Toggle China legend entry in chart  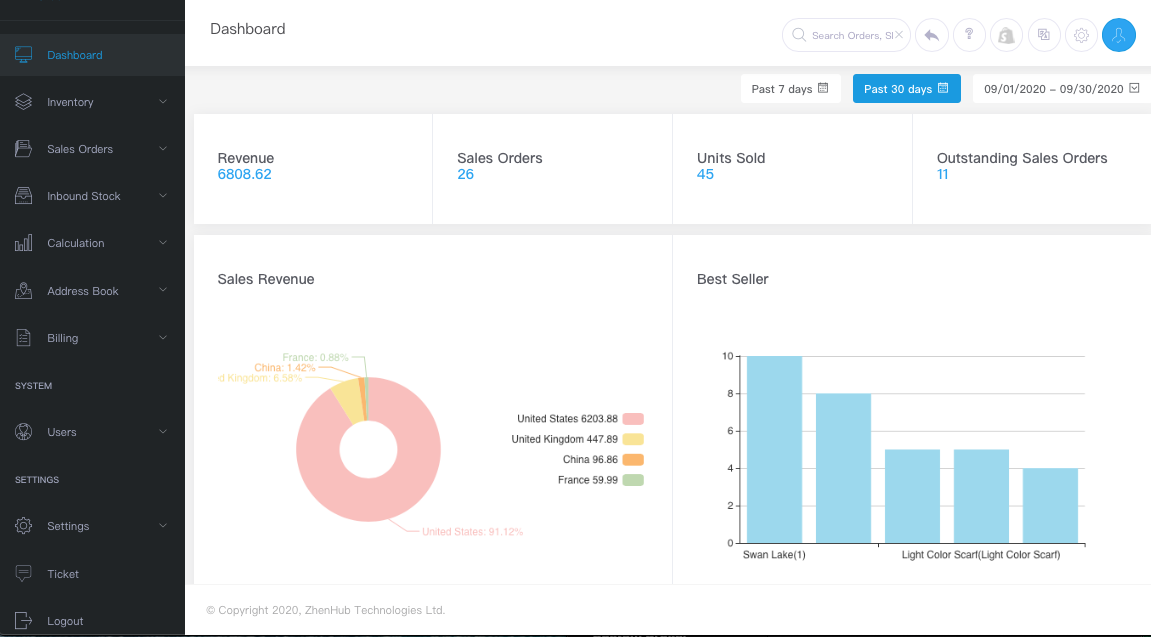pyautogui.click(x=603, y=459)
